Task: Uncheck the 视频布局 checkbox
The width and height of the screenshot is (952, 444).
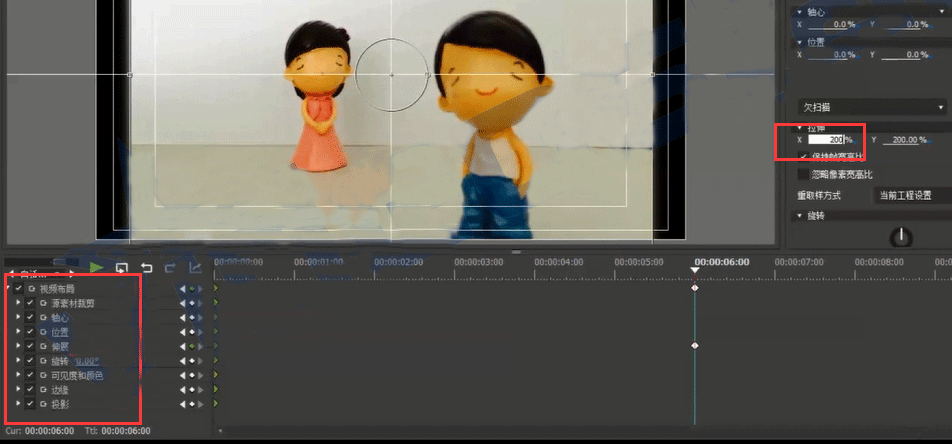Action: tap(18, 289)
